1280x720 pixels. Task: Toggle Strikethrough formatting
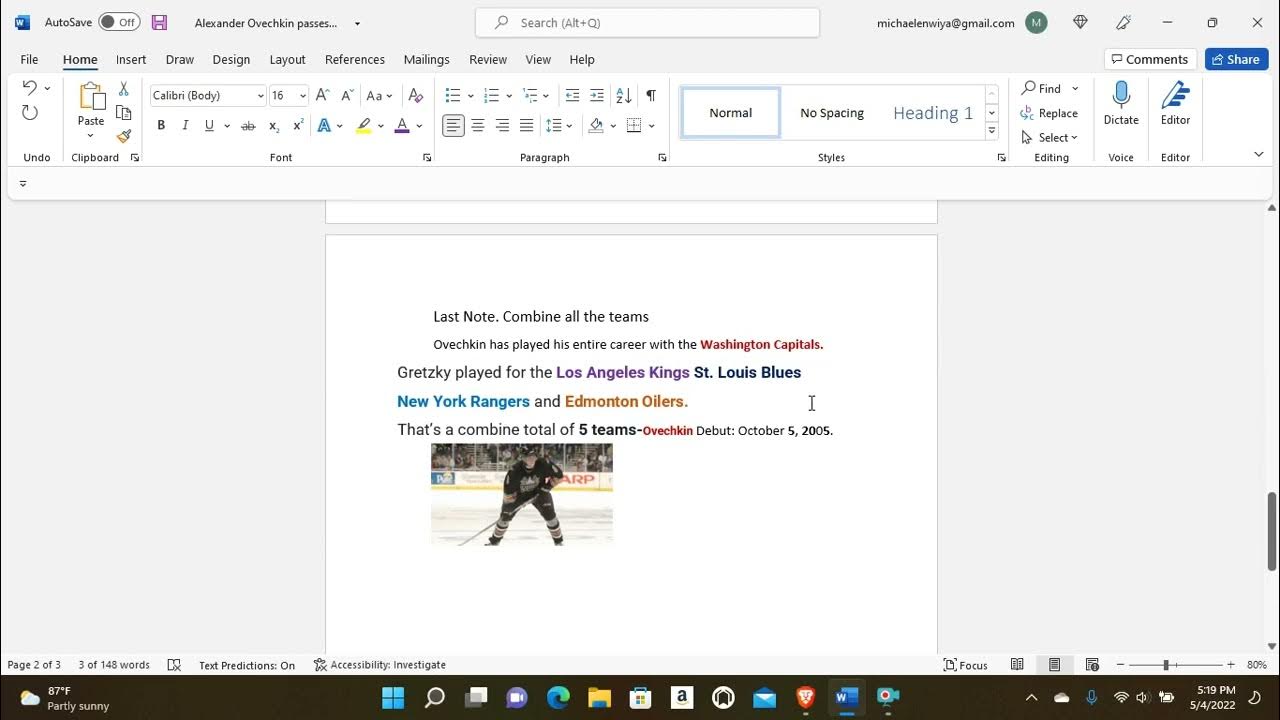click(248, 125)
